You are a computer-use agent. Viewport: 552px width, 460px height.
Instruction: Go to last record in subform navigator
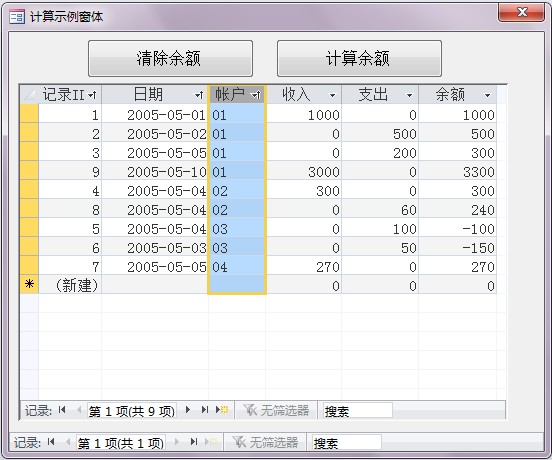coord(205,410)
